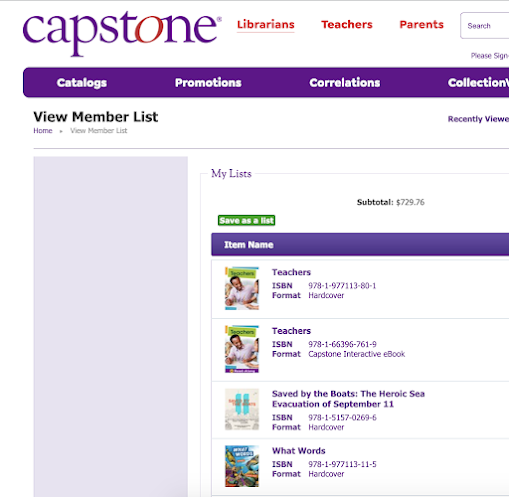The image size is (509, 497).
Task: Select ISBN 978-1-977113-80-1 text
Action: (342, 286)
